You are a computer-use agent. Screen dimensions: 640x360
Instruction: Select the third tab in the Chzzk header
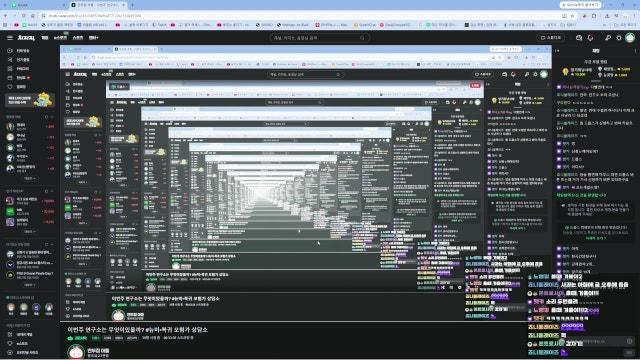(x=78, y=38)
